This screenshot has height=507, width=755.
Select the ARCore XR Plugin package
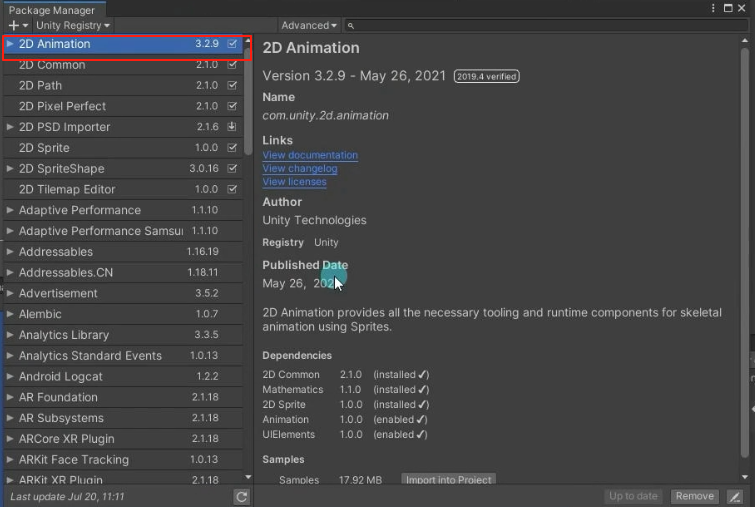123,439
